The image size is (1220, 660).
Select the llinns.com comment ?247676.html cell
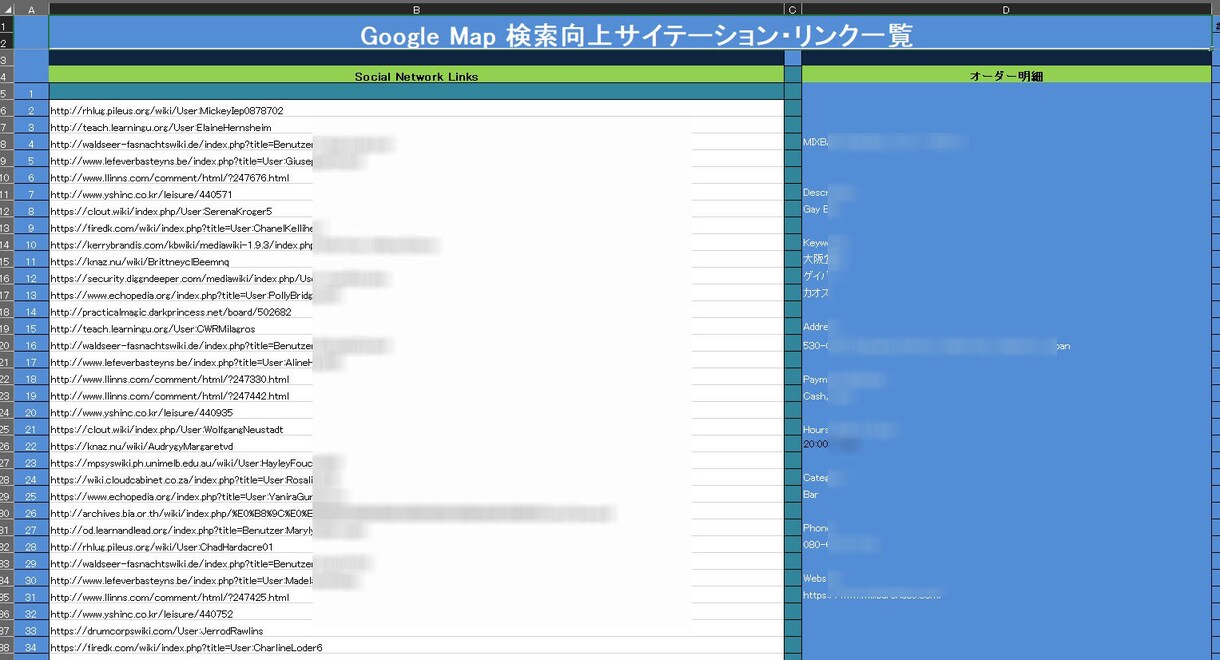416,177
